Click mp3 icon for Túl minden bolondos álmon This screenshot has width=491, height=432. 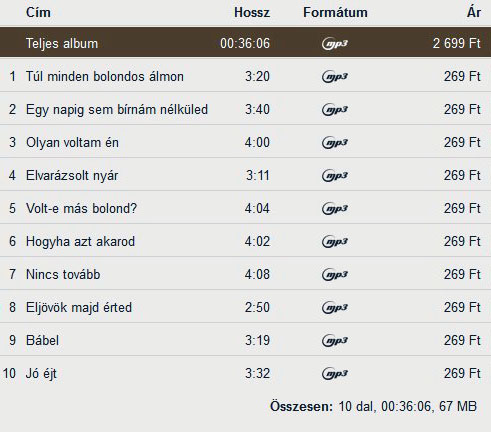click(335, 77)
